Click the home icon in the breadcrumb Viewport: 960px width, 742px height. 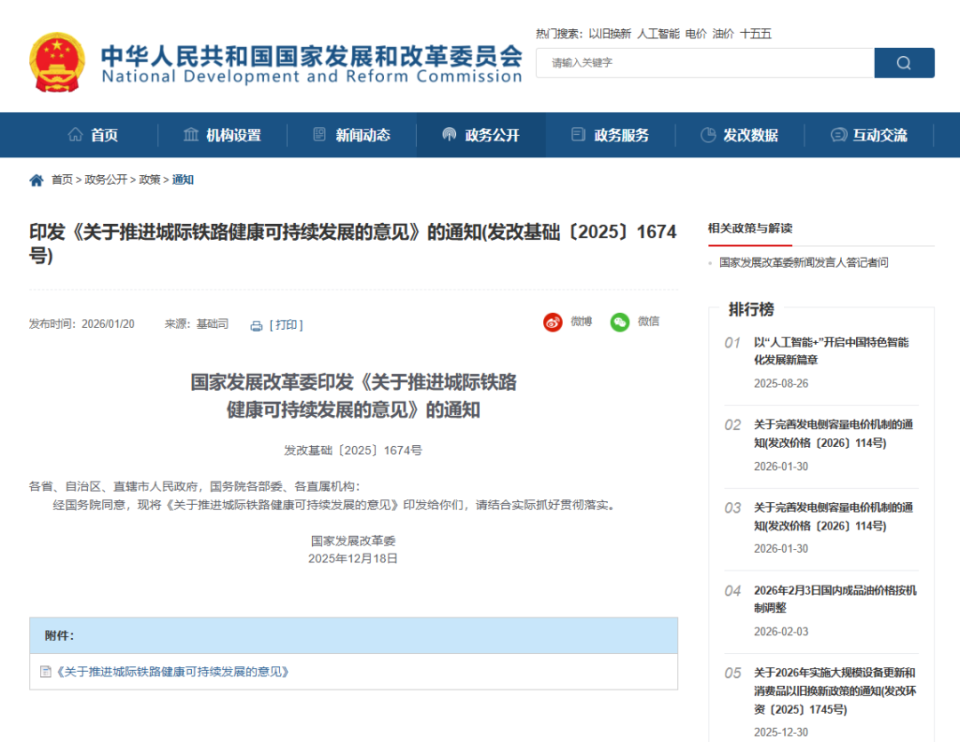click(35, 180)
